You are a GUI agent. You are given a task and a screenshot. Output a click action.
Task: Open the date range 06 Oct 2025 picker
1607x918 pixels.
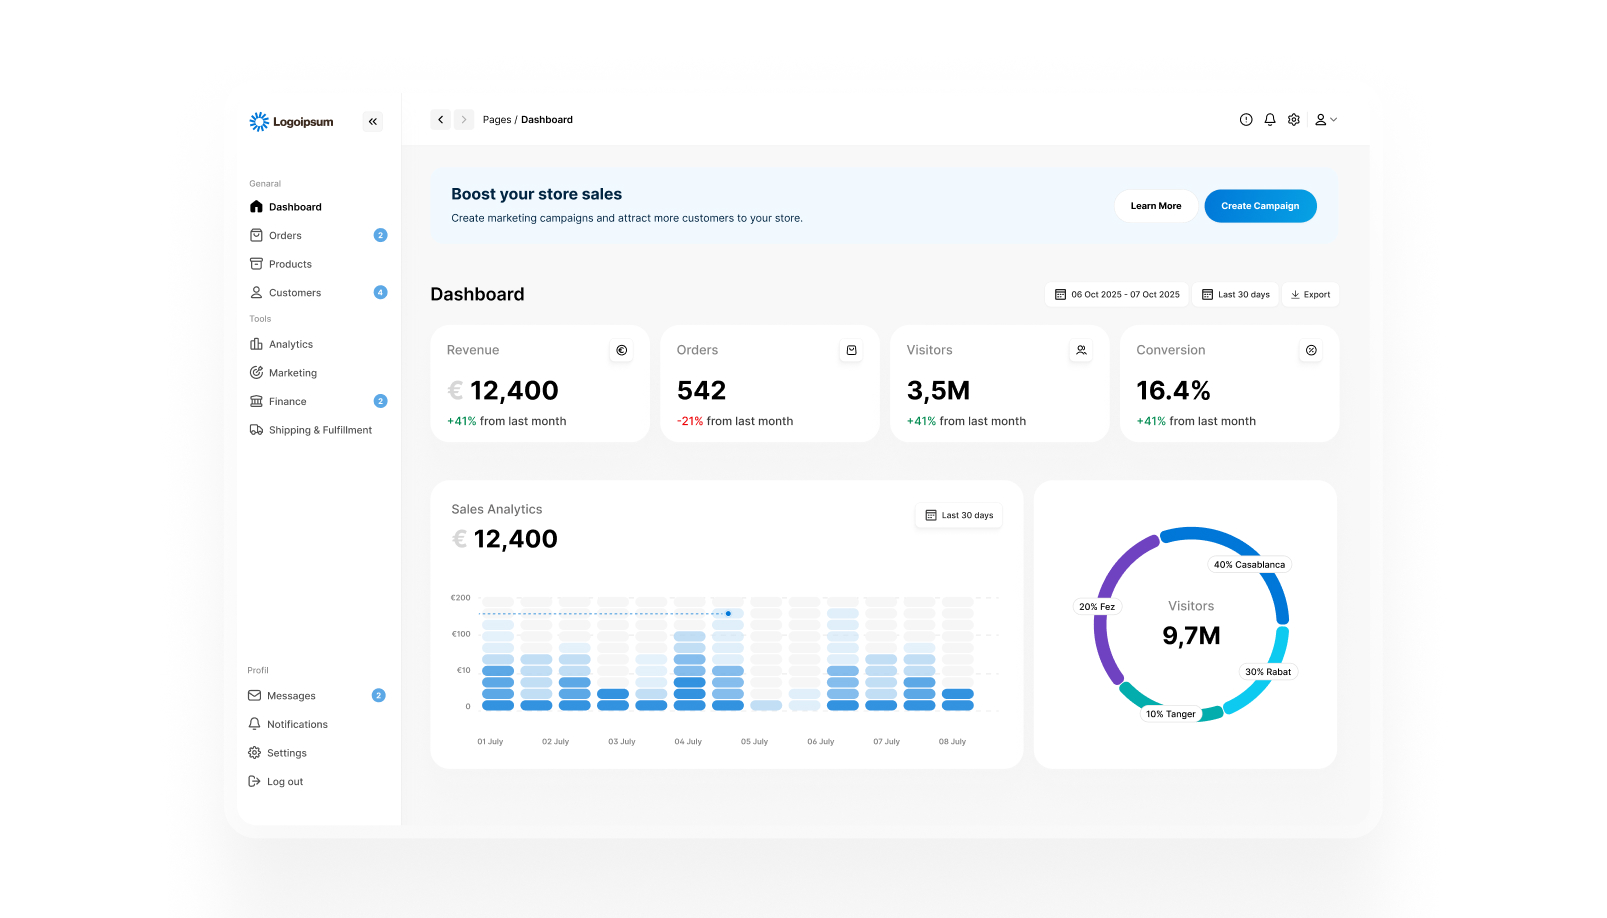pyautogui.click(x=1117, y=295)
